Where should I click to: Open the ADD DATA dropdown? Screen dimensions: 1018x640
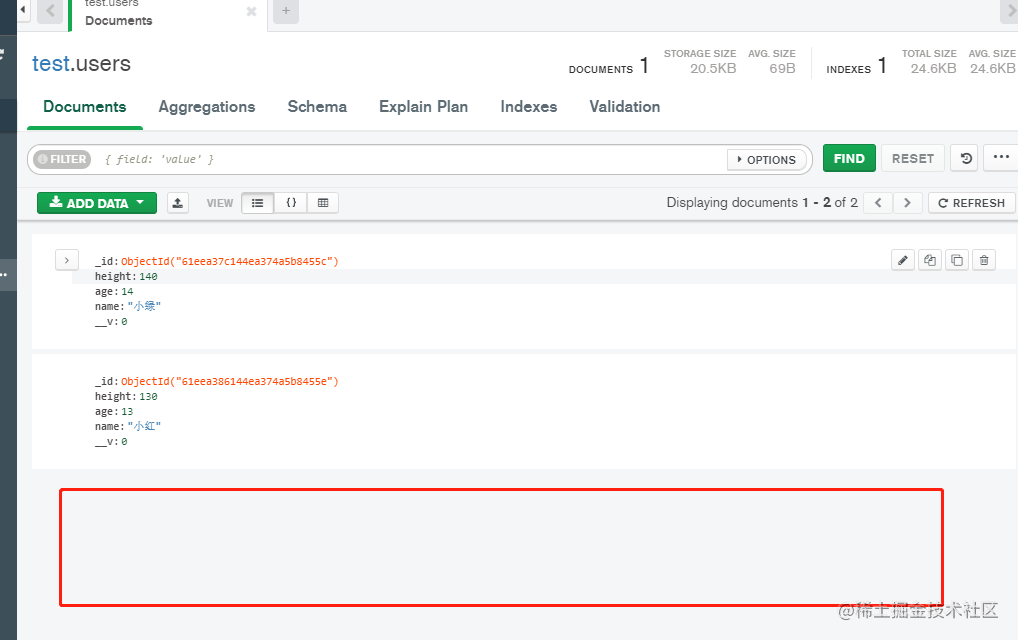coord(96,202)
